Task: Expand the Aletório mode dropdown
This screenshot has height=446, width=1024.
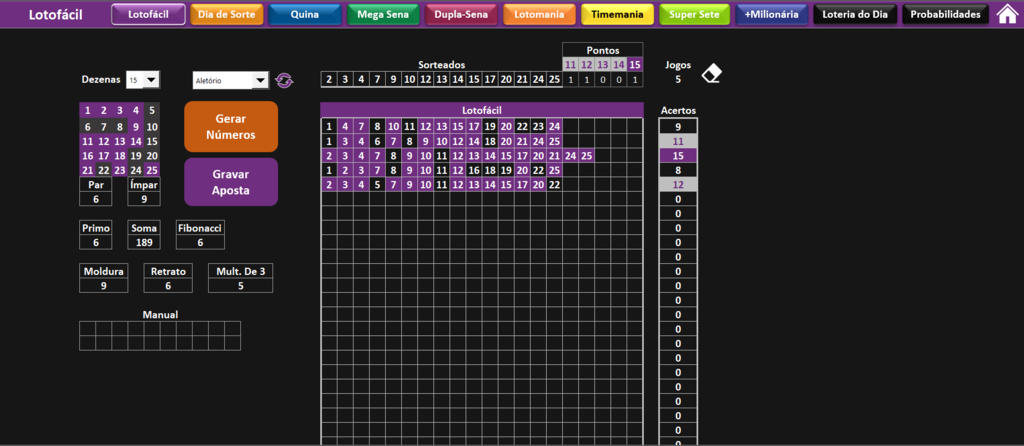Action: point(260,80)
